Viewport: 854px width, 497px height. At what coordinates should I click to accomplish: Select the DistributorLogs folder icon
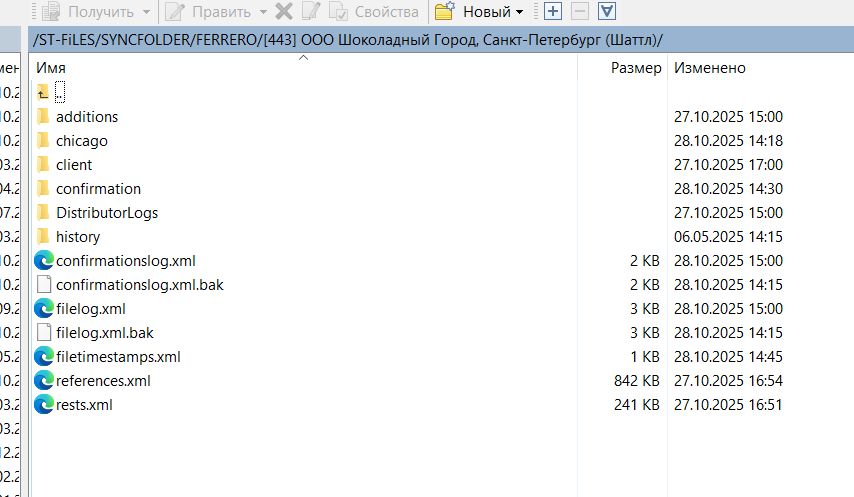pyautogui.click(x=43, y=212)
